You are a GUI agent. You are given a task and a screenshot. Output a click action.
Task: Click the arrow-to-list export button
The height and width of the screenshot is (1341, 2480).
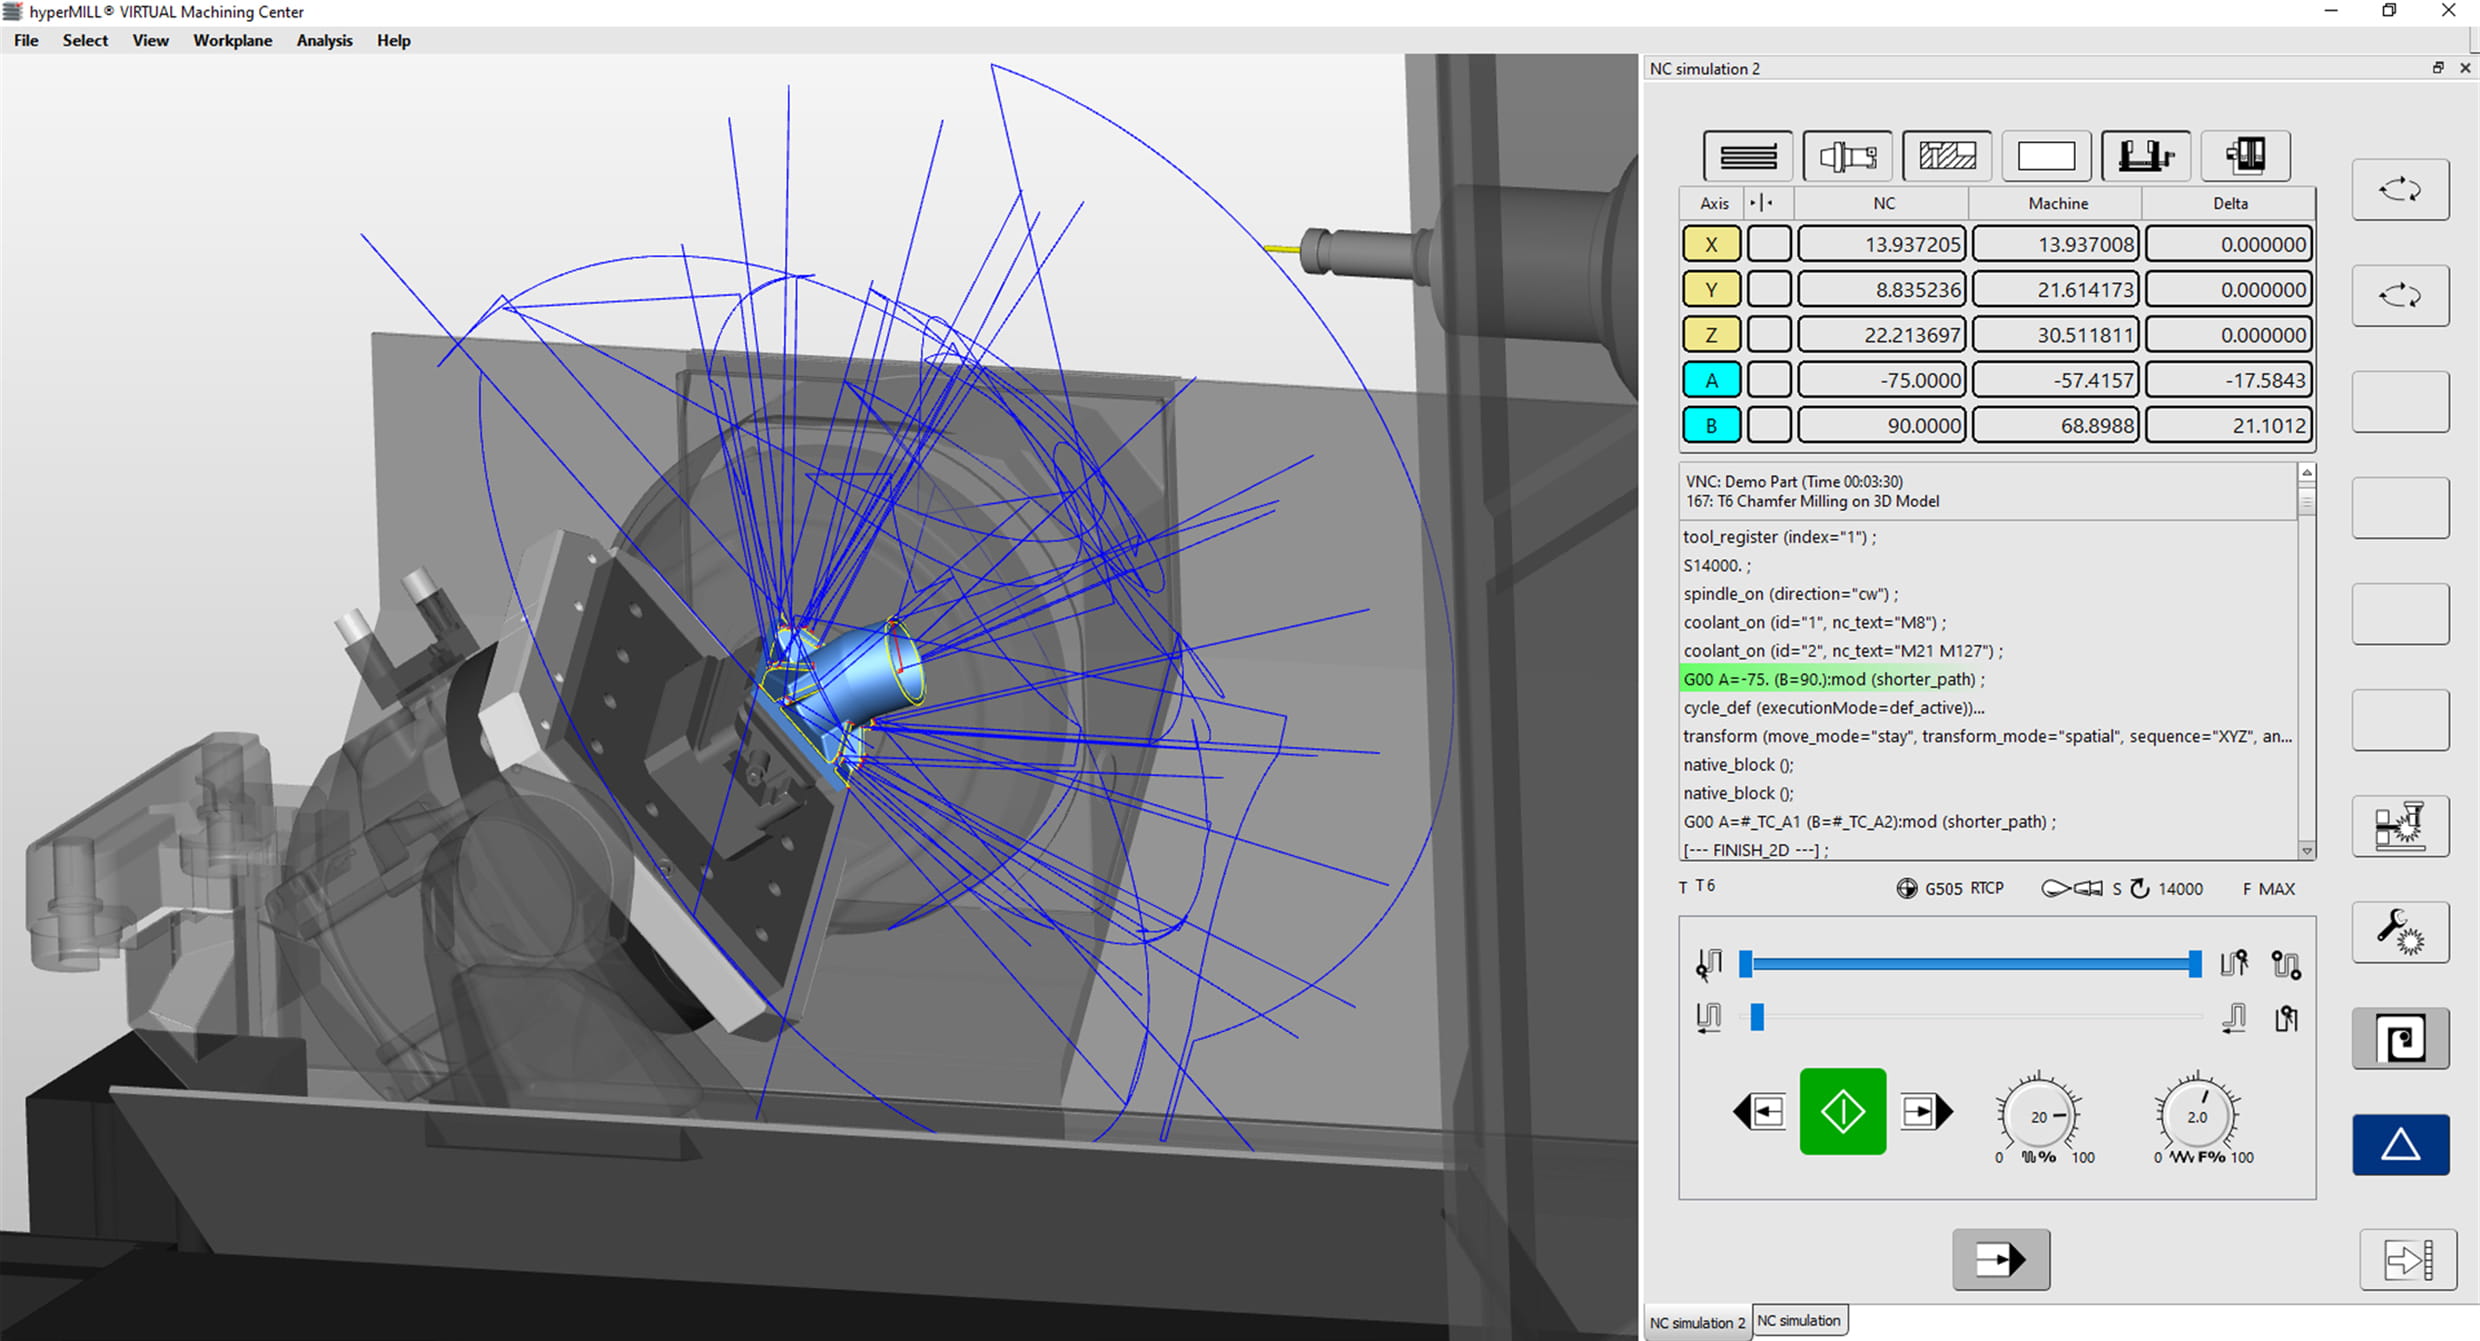(x=2408, y=1259)
